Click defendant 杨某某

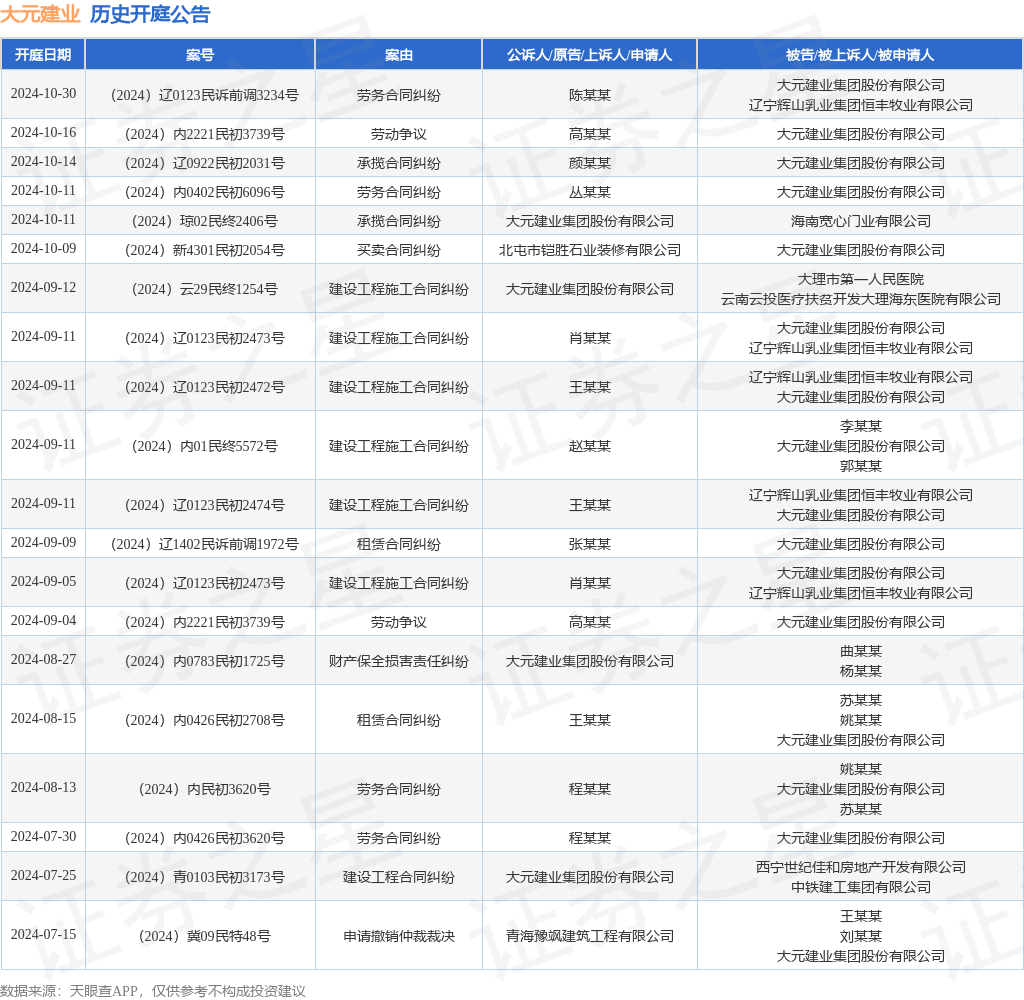pyautogui.click(x=861, y=671)
